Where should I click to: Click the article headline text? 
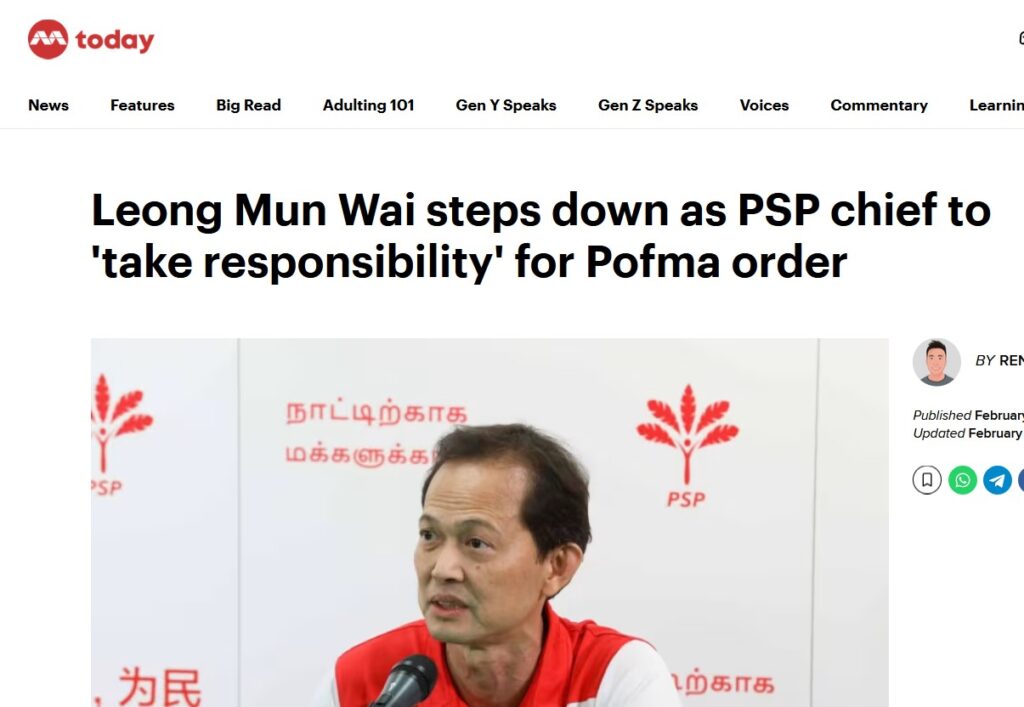click(x=541, y=236)
